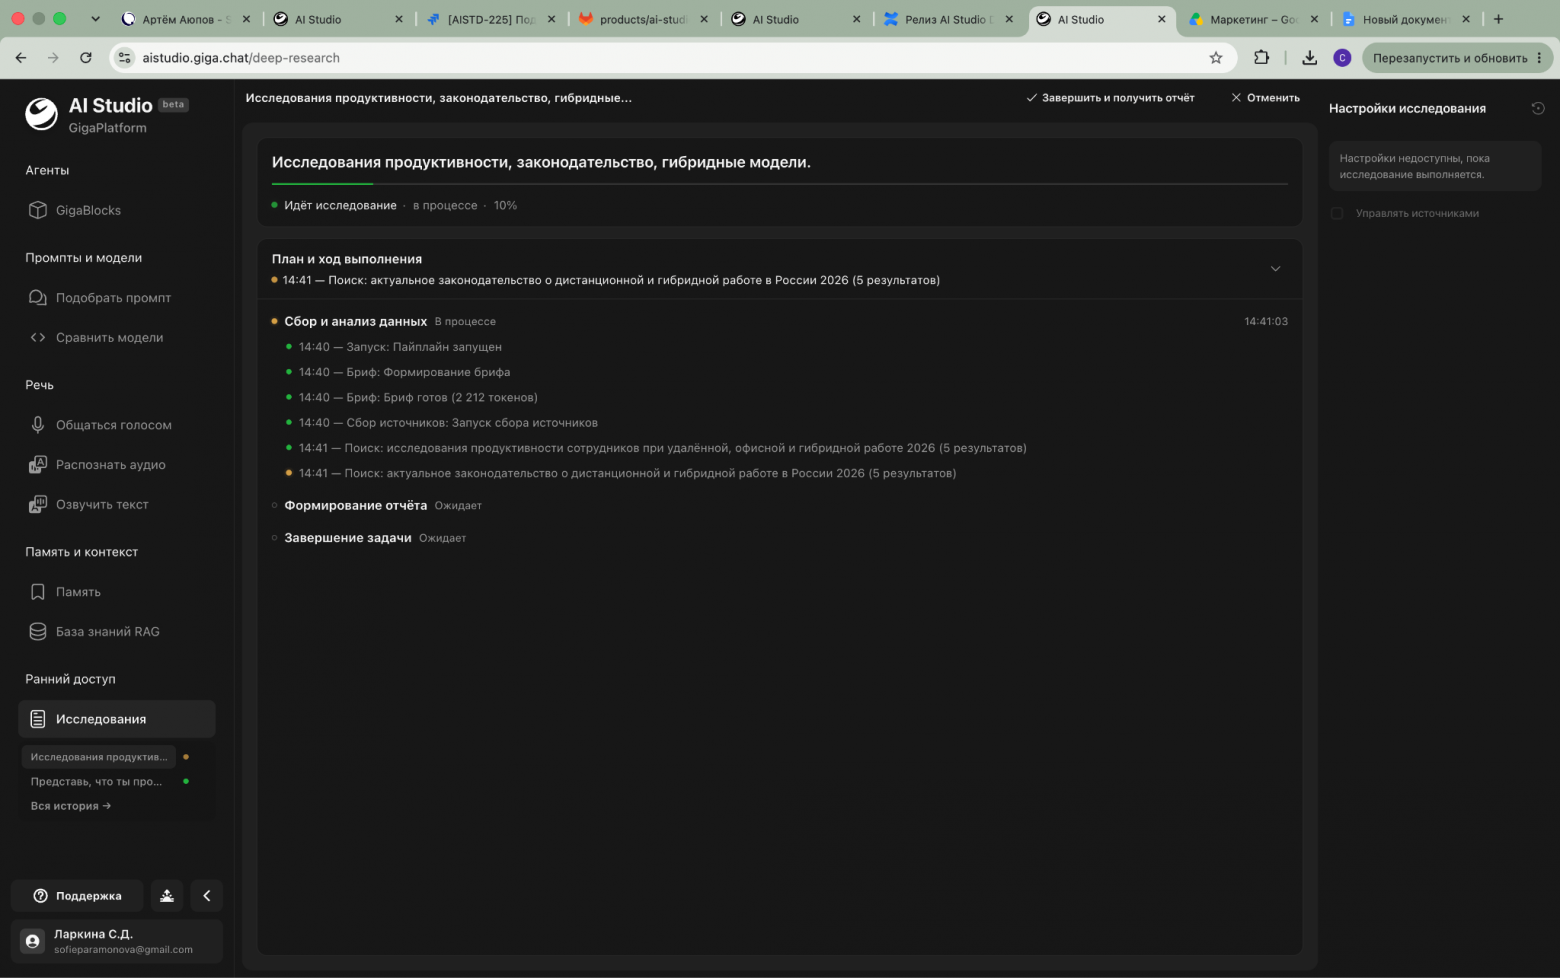Viewport: 1560px width, 978px height.
Task: Click the Общаться голосом microphone icon
Action: tap(38, 425)
